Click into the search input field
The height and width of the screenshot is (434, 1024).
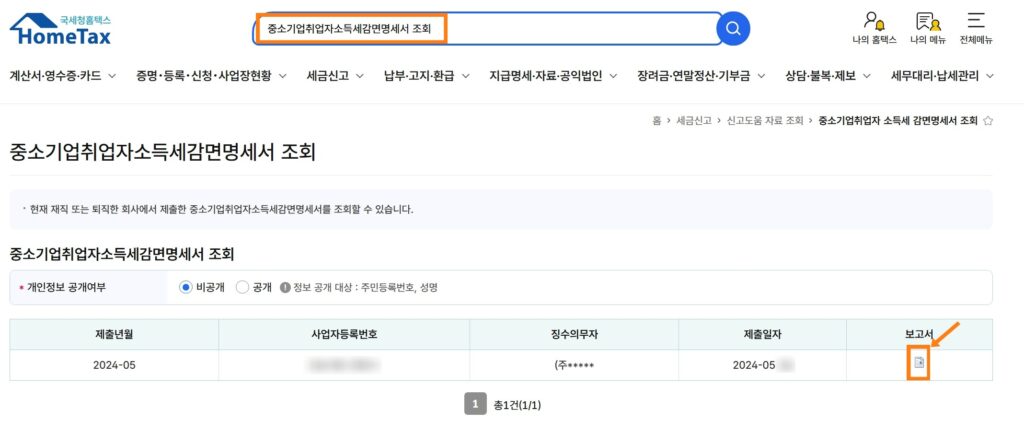pyautogui.click(x=488, y=29)
